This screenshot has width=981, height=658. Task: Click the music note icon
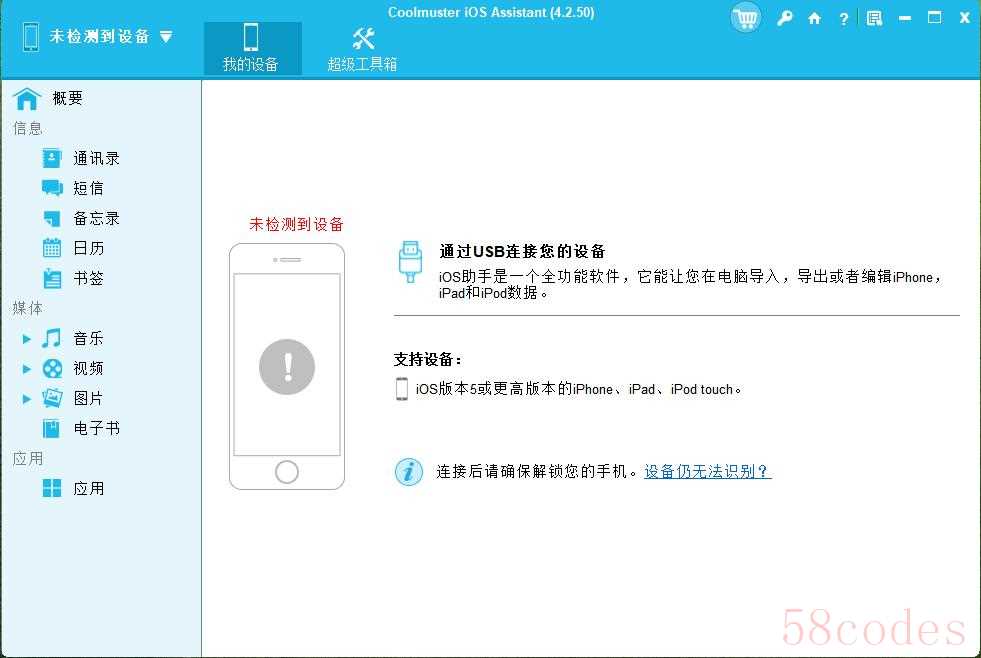(x=51, y=338)
